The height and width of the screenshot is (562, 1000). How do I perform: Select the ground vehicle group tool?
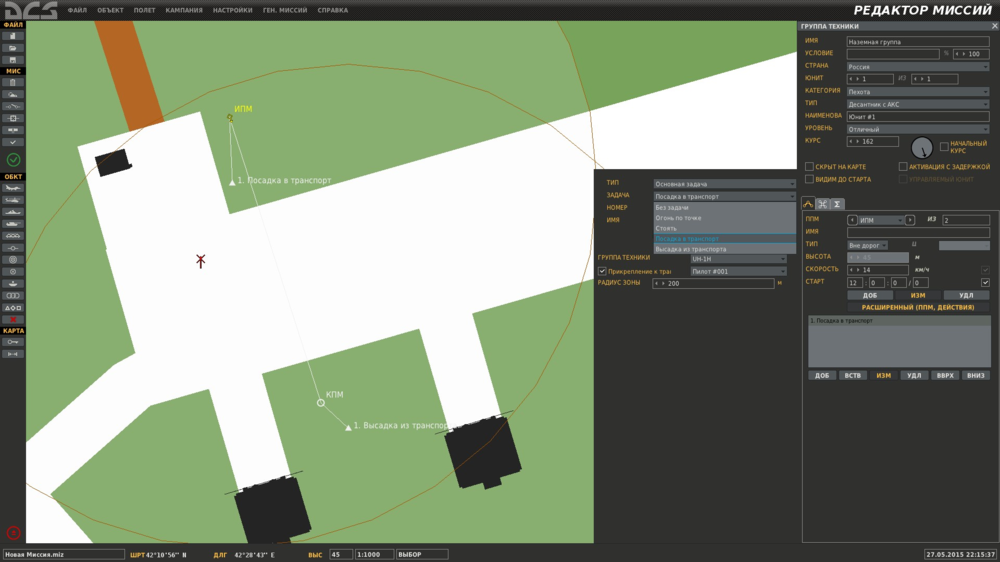point(13,224)
